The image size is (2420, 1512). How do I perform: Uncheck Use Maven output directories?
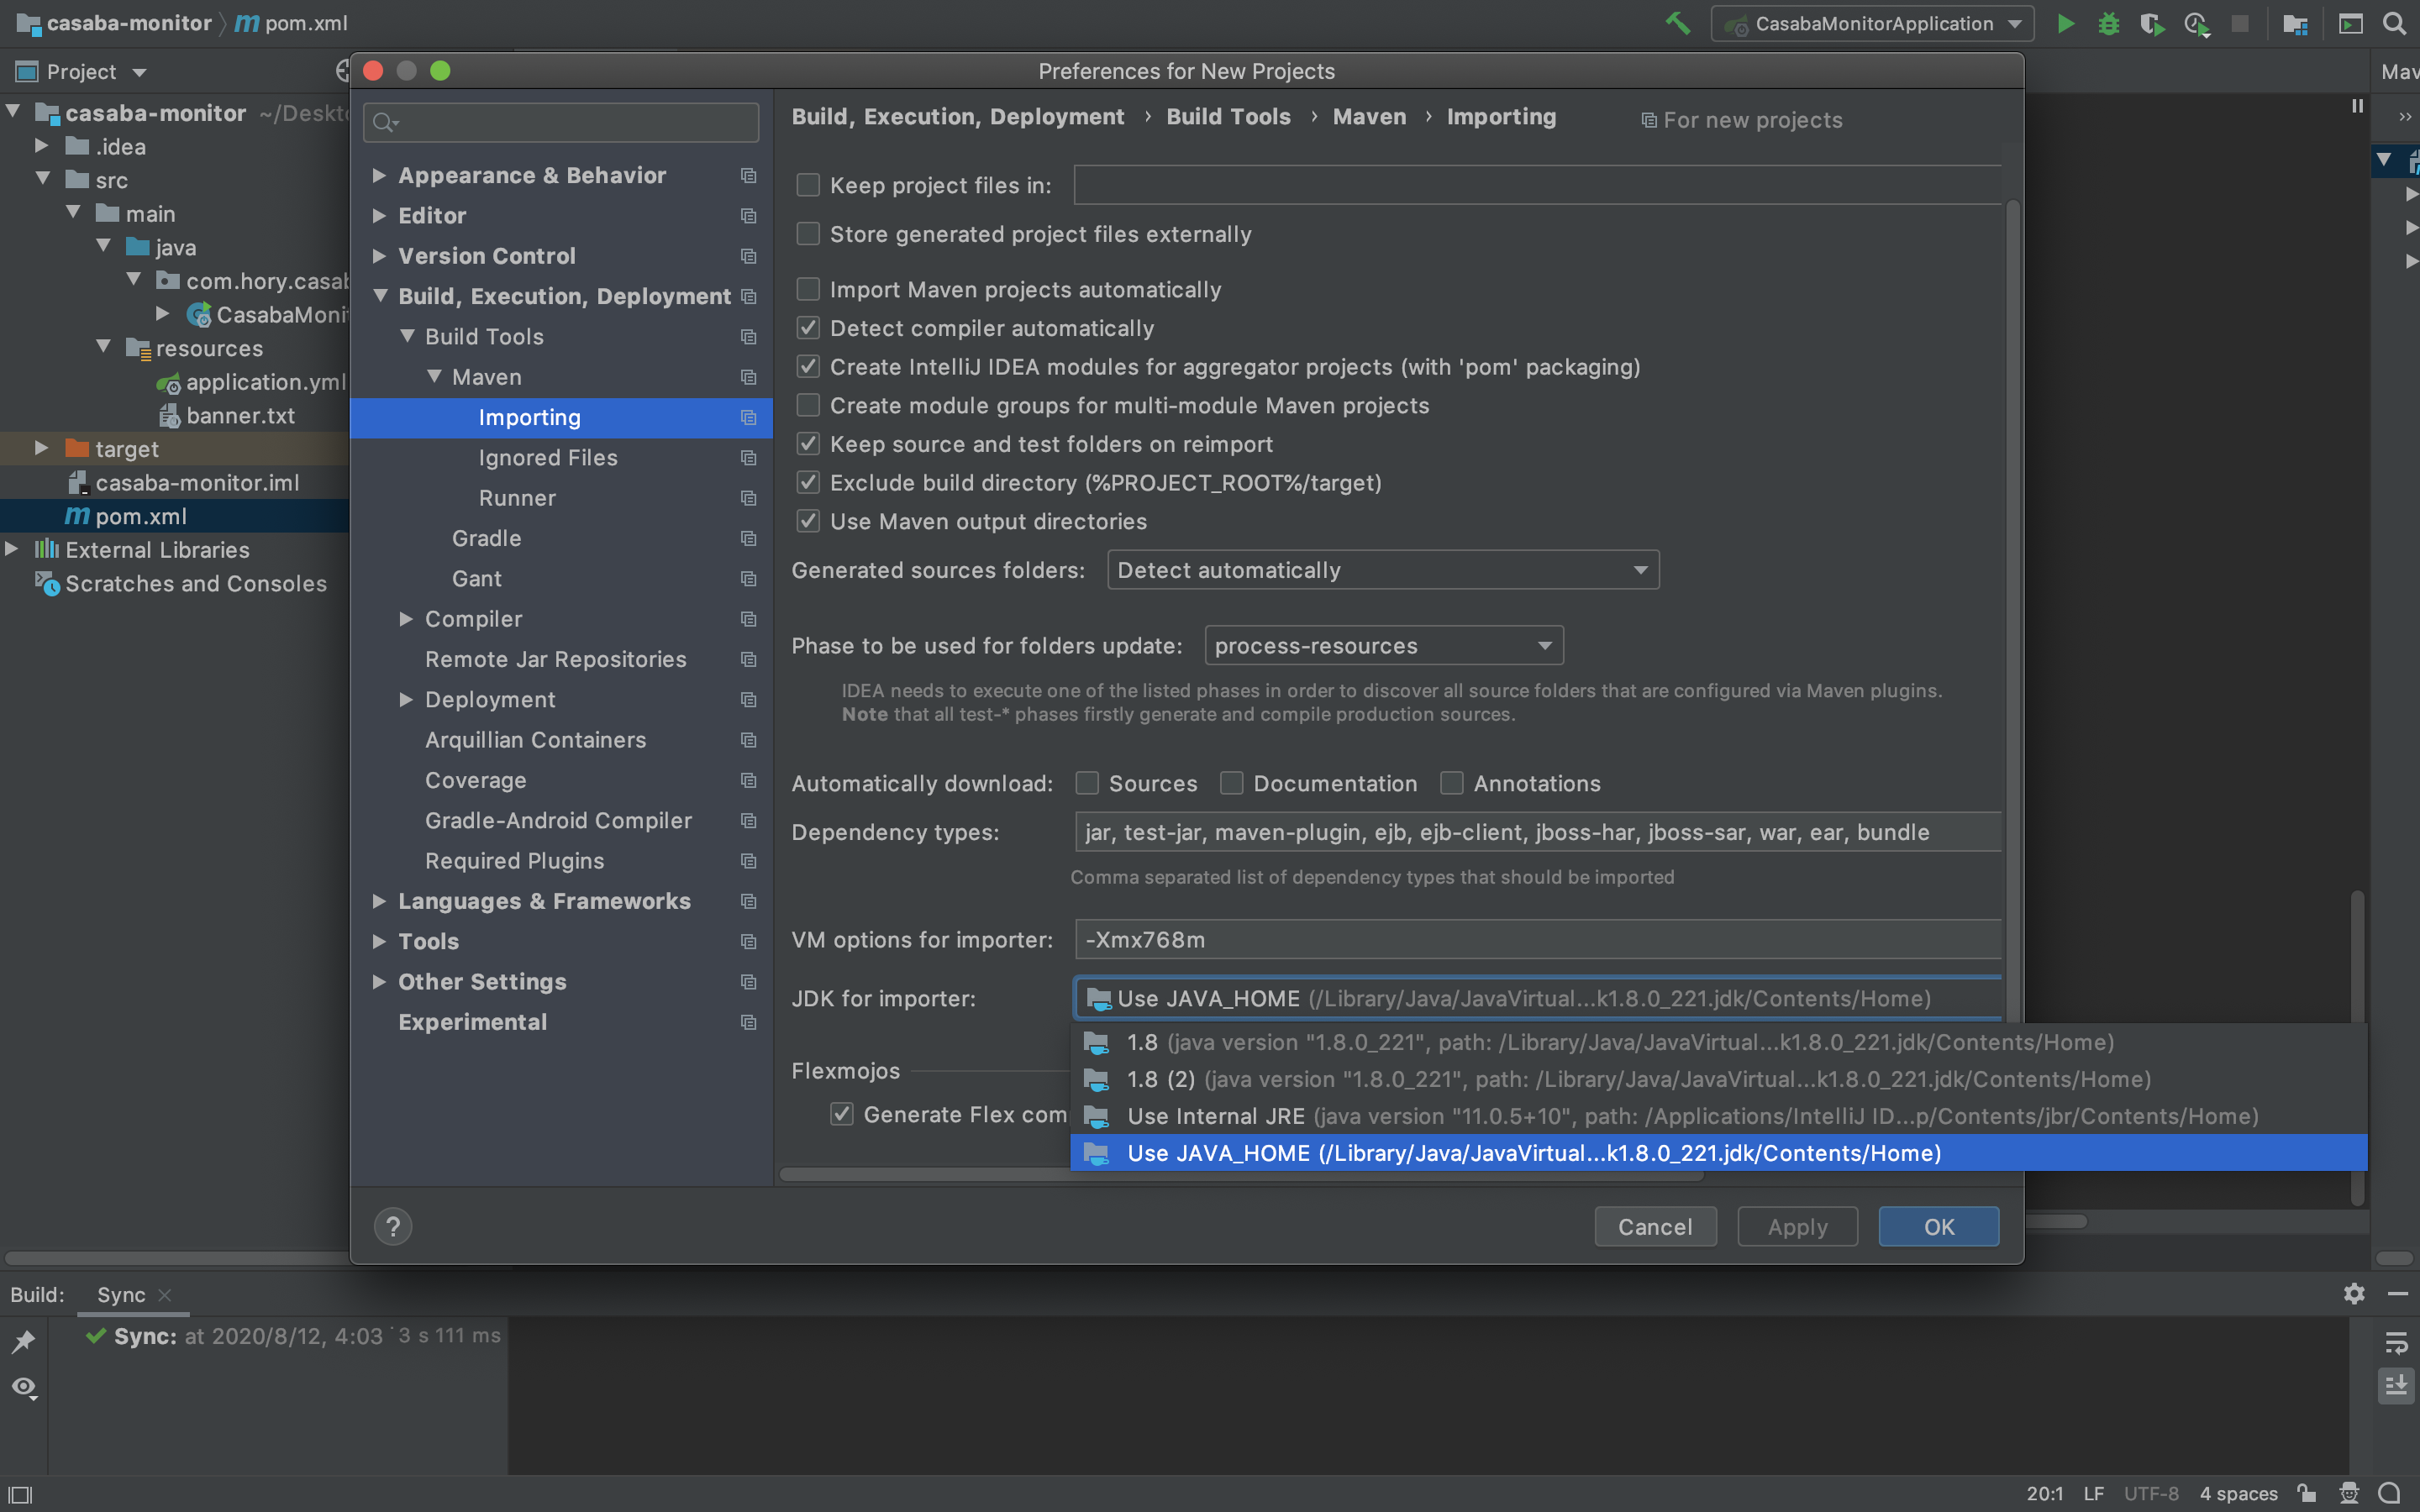point(808,521)
